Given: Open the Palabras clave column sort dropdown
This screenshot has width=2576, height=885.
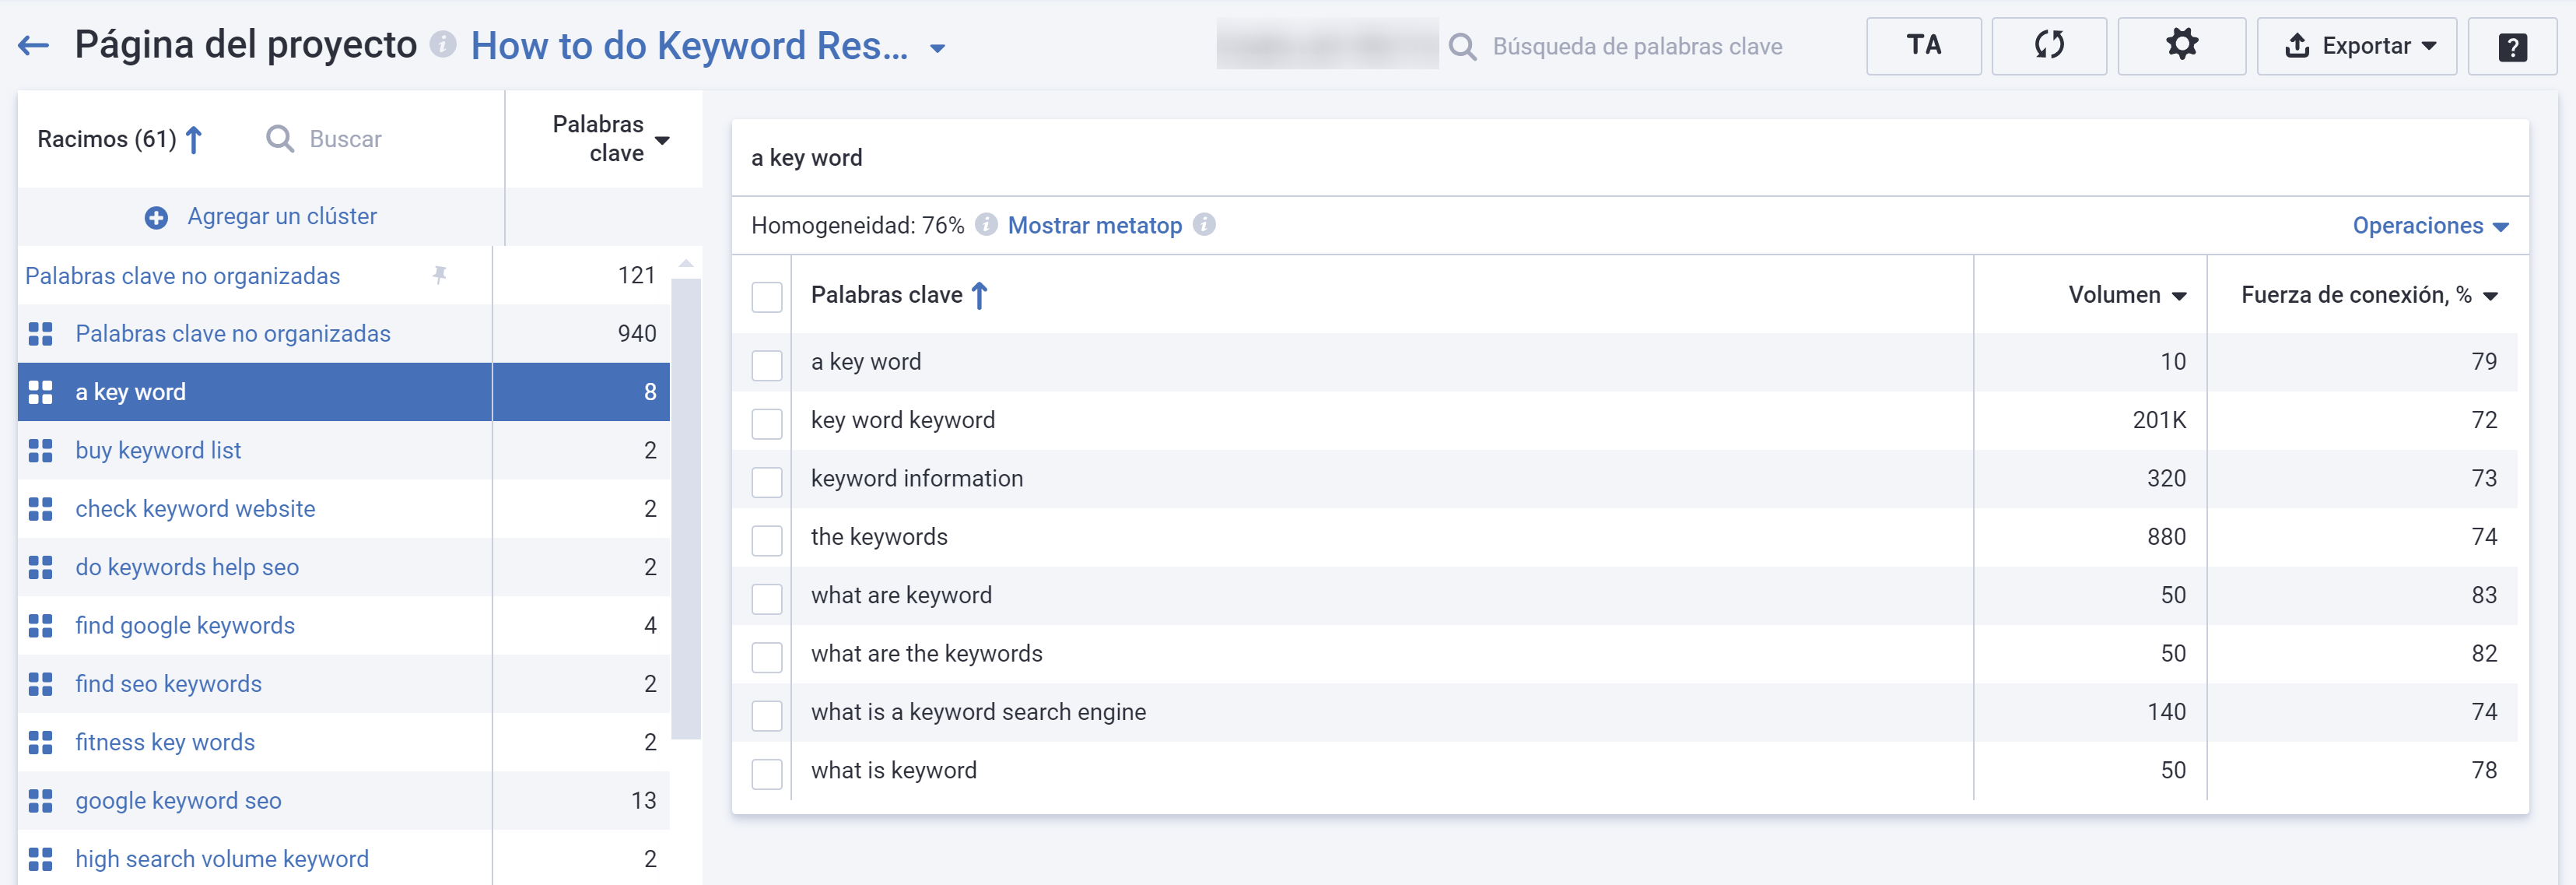Looking at the screenshot, I should (663, 140).
